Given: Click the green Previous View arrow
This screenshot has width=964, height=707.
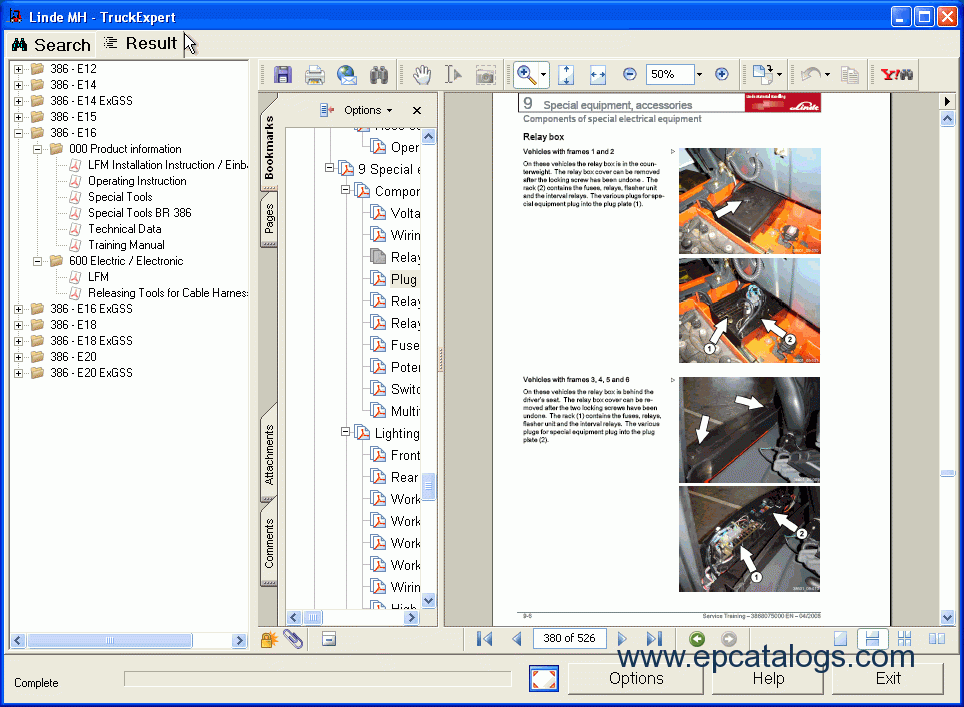Looking at the screenshot, I should (697, 639).
